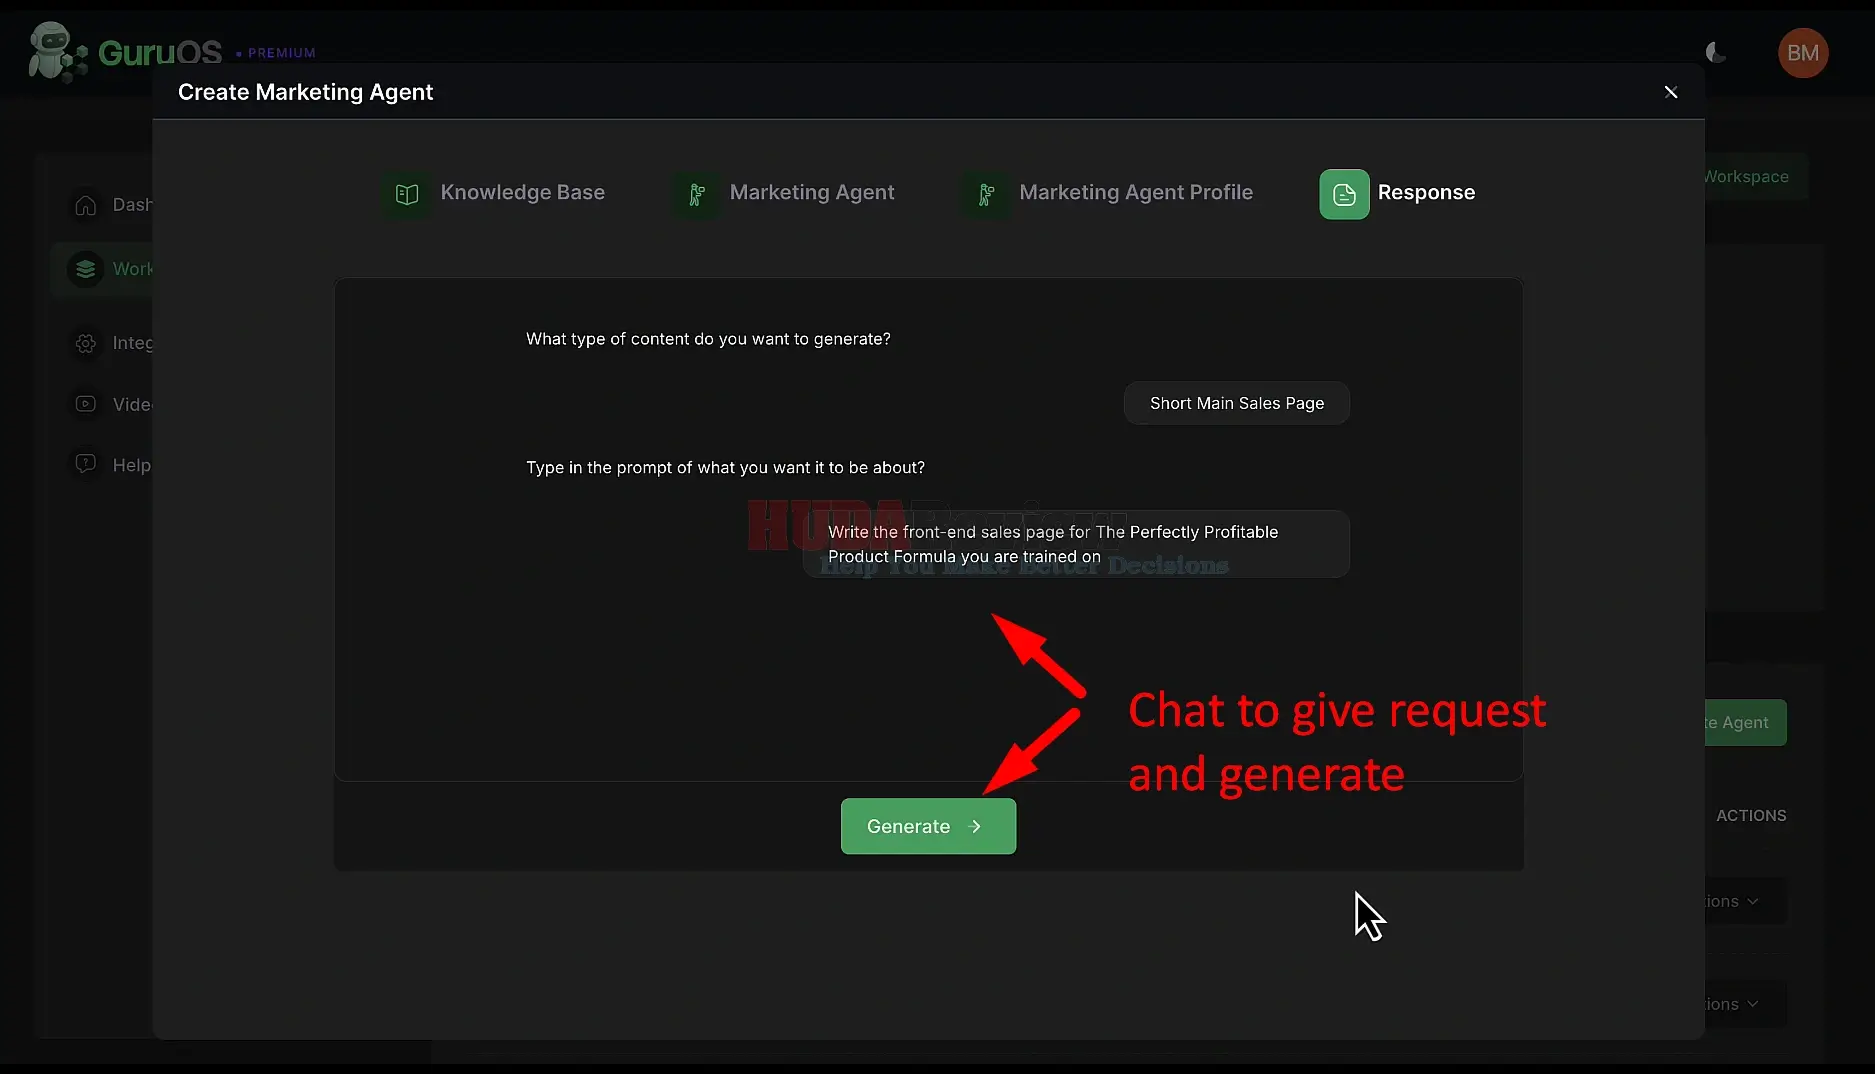Click the Create Marketing Agent title
This screenshot has height=1074, width=1875.
click(305, 92)
